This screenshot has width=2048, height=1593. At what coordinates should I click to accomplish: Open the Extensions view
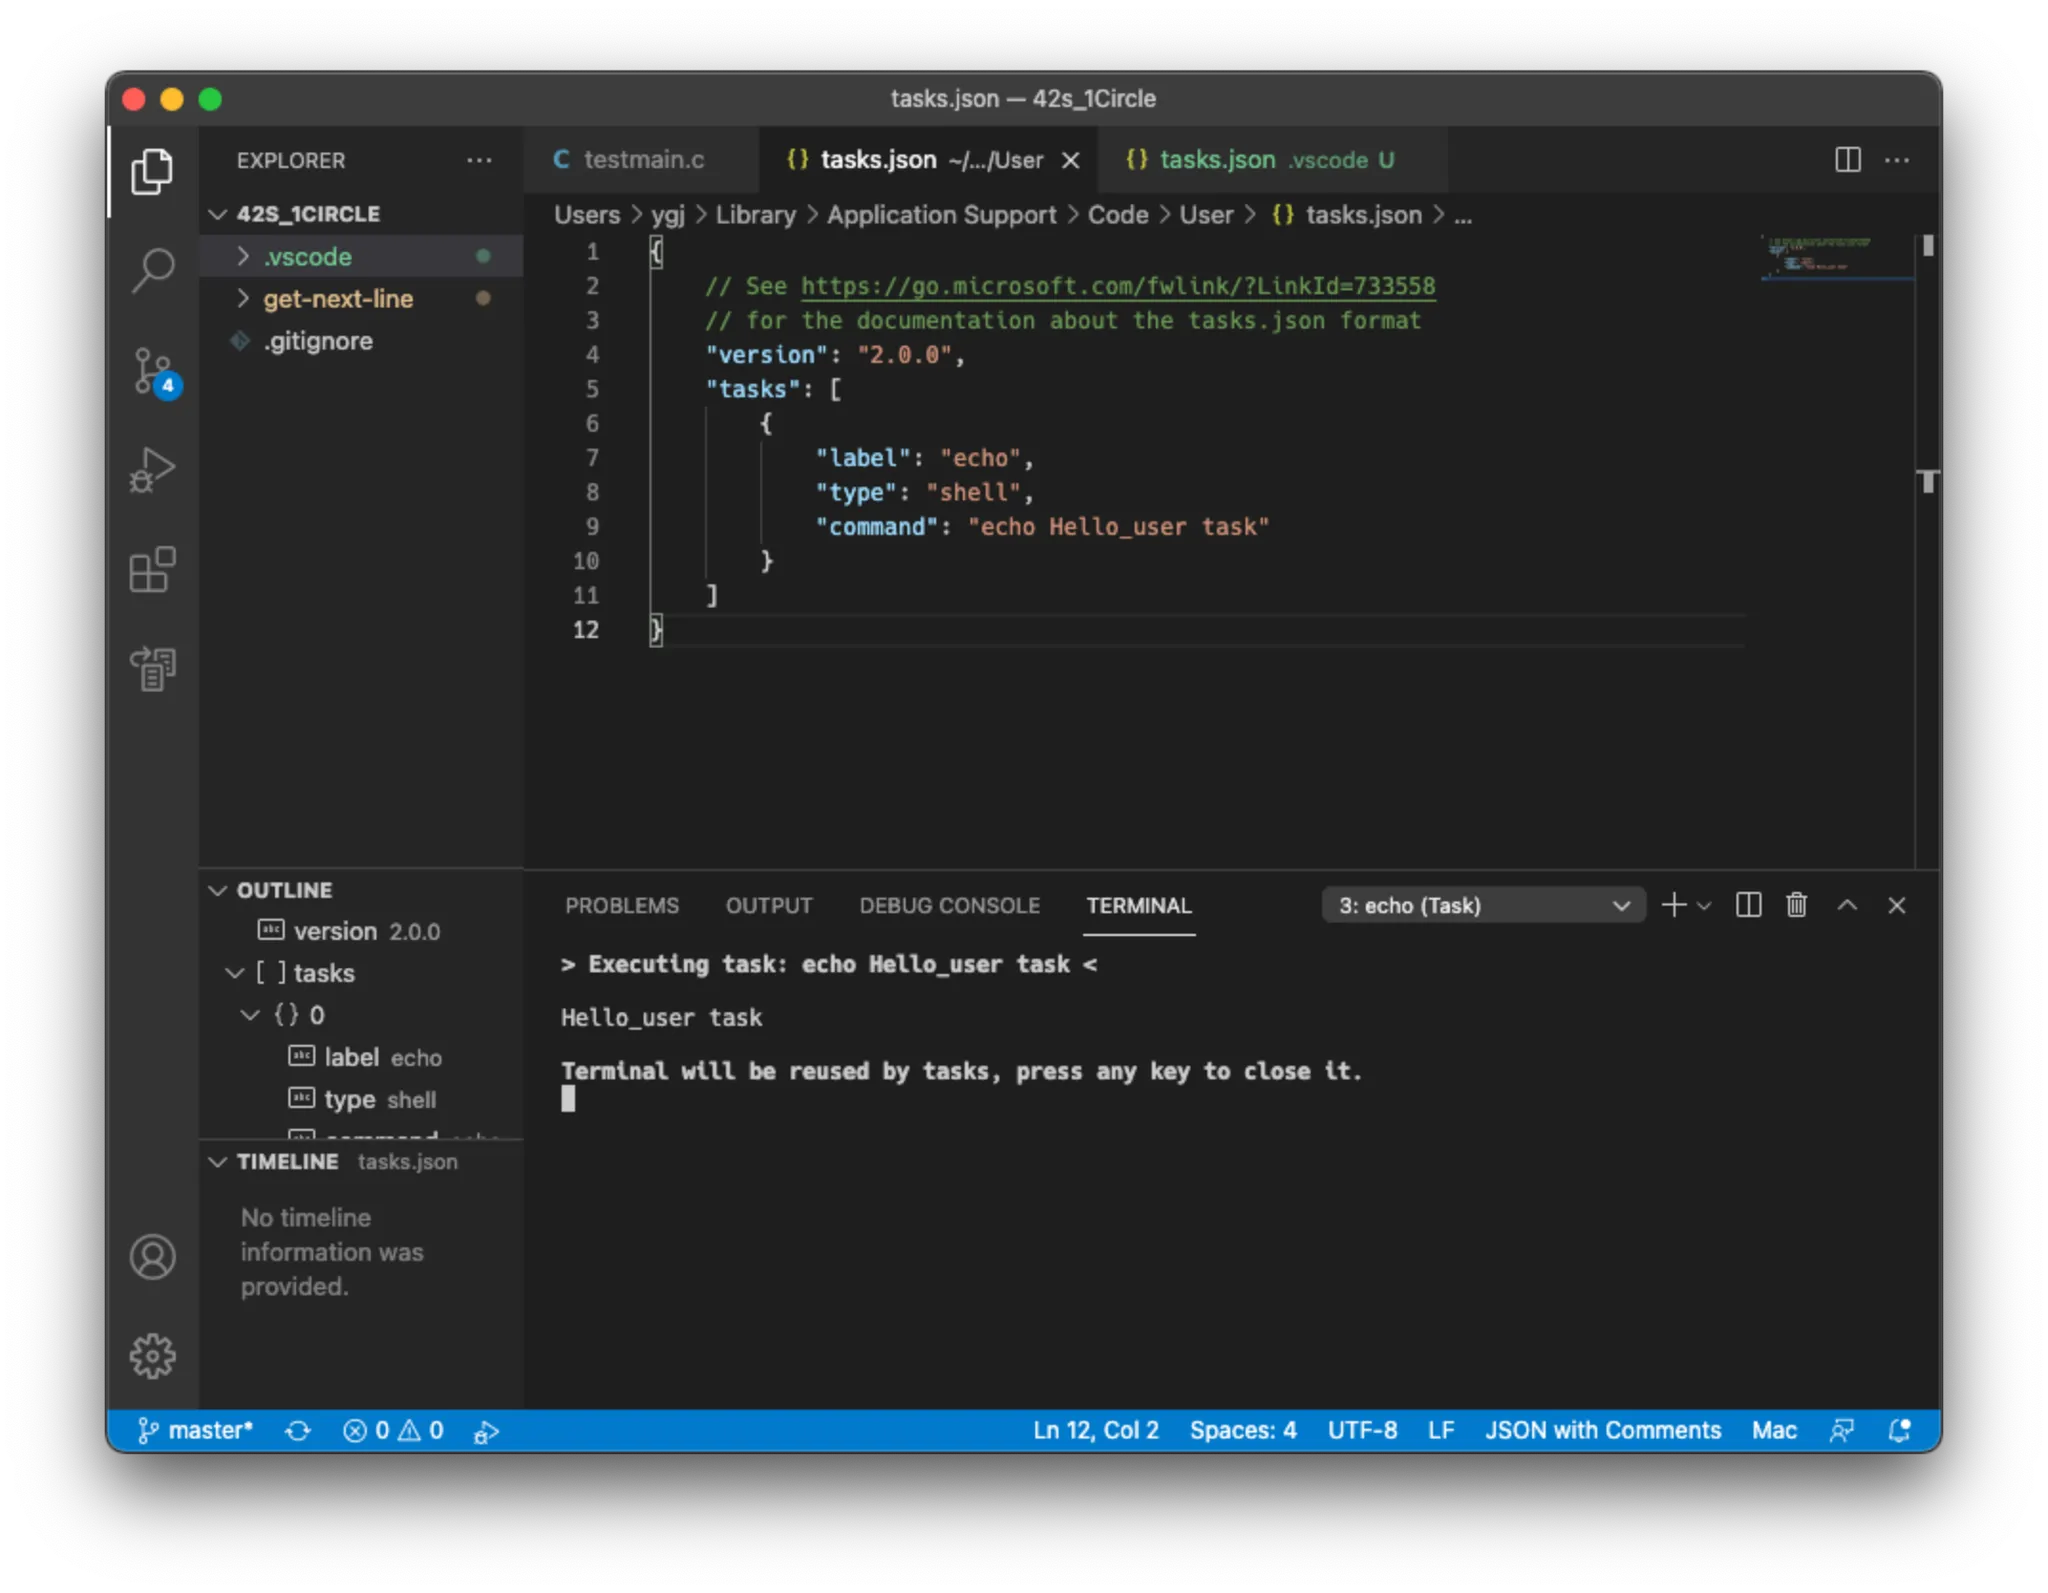pos(153,570)
